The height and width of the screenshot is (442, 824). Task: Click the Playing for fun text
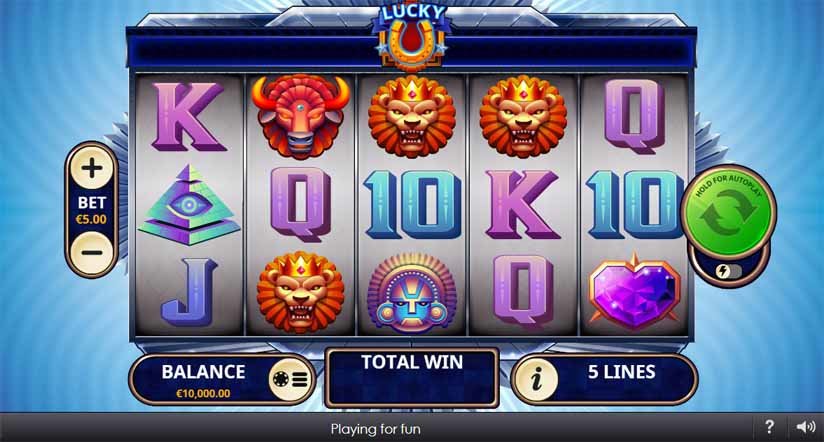pyautogui.click(x=376, y=429)
